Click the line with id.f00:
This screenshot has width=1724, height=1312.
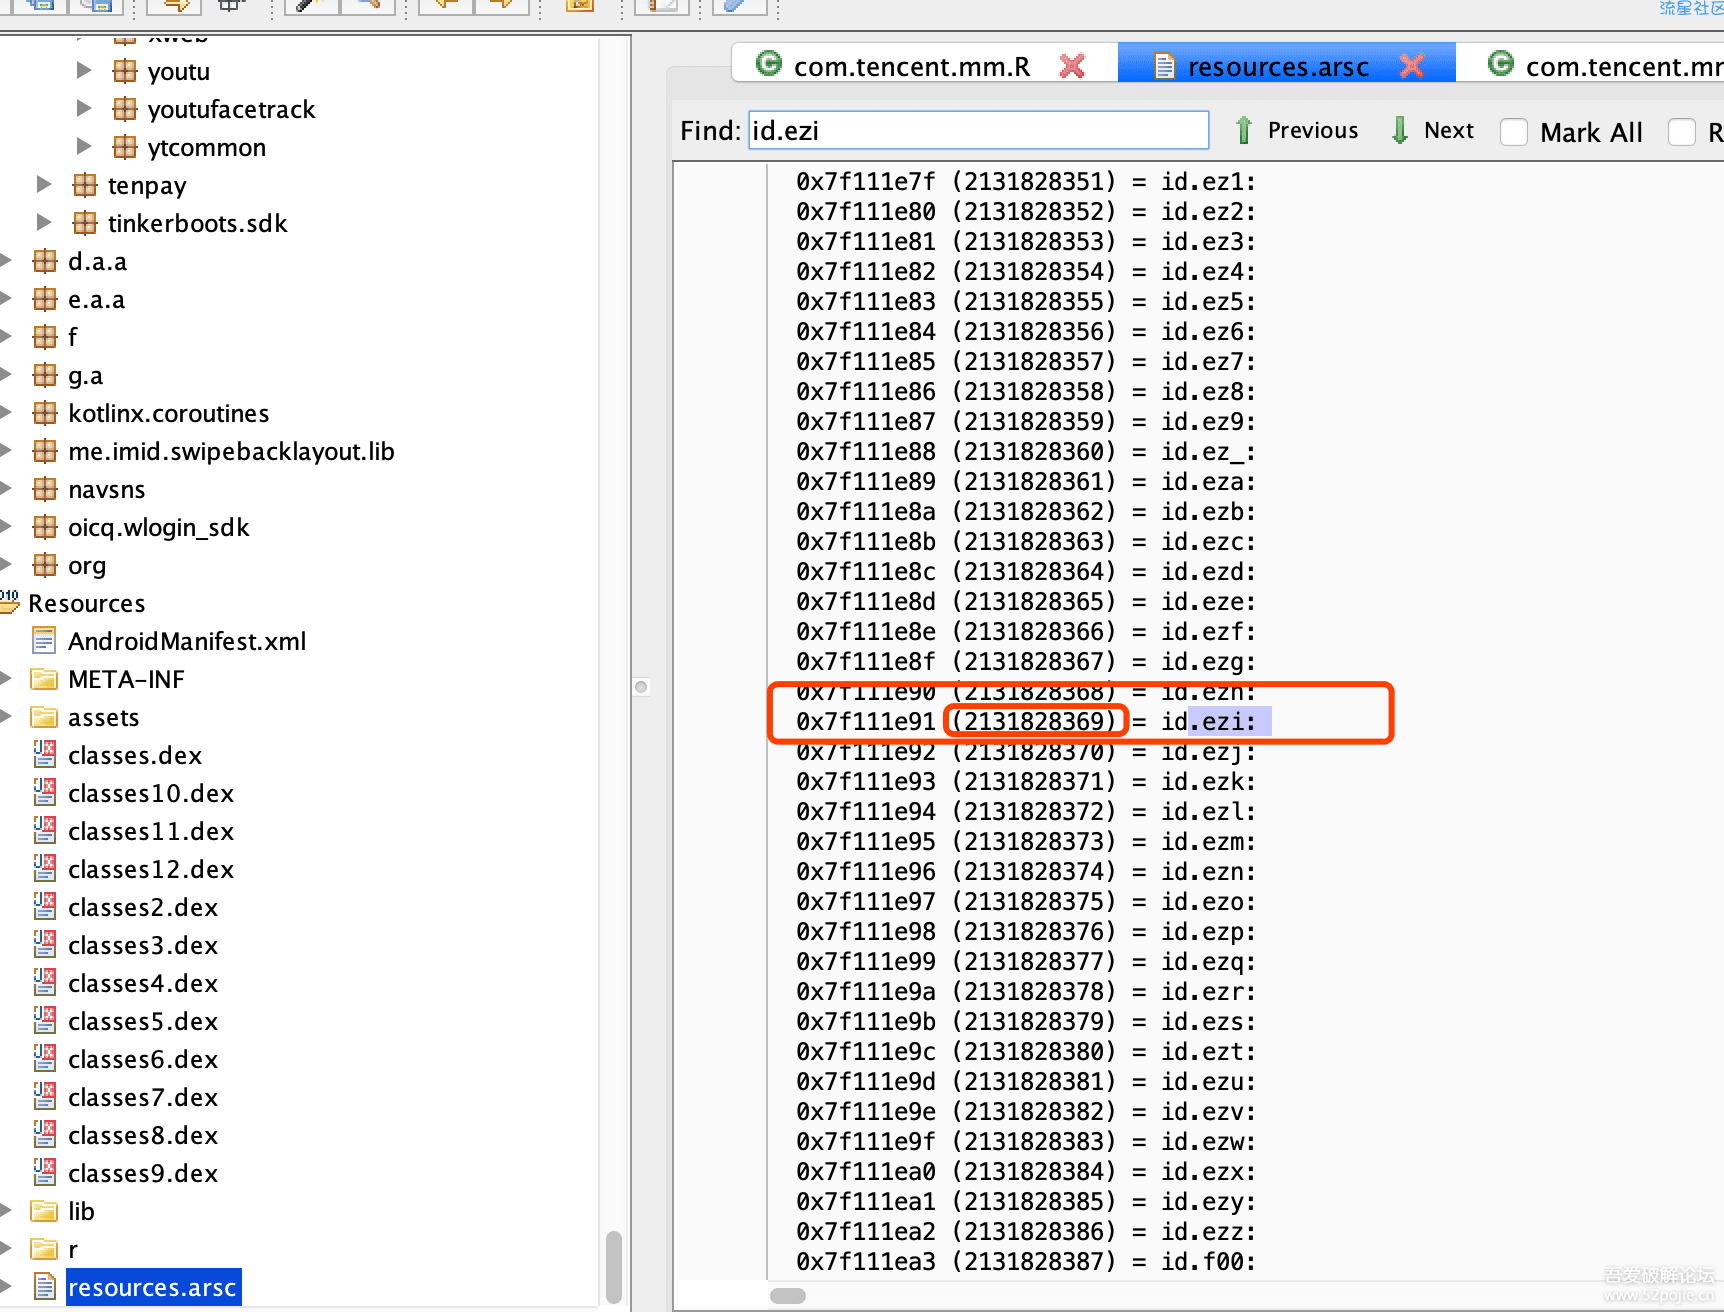[x=1026, y=1261]
